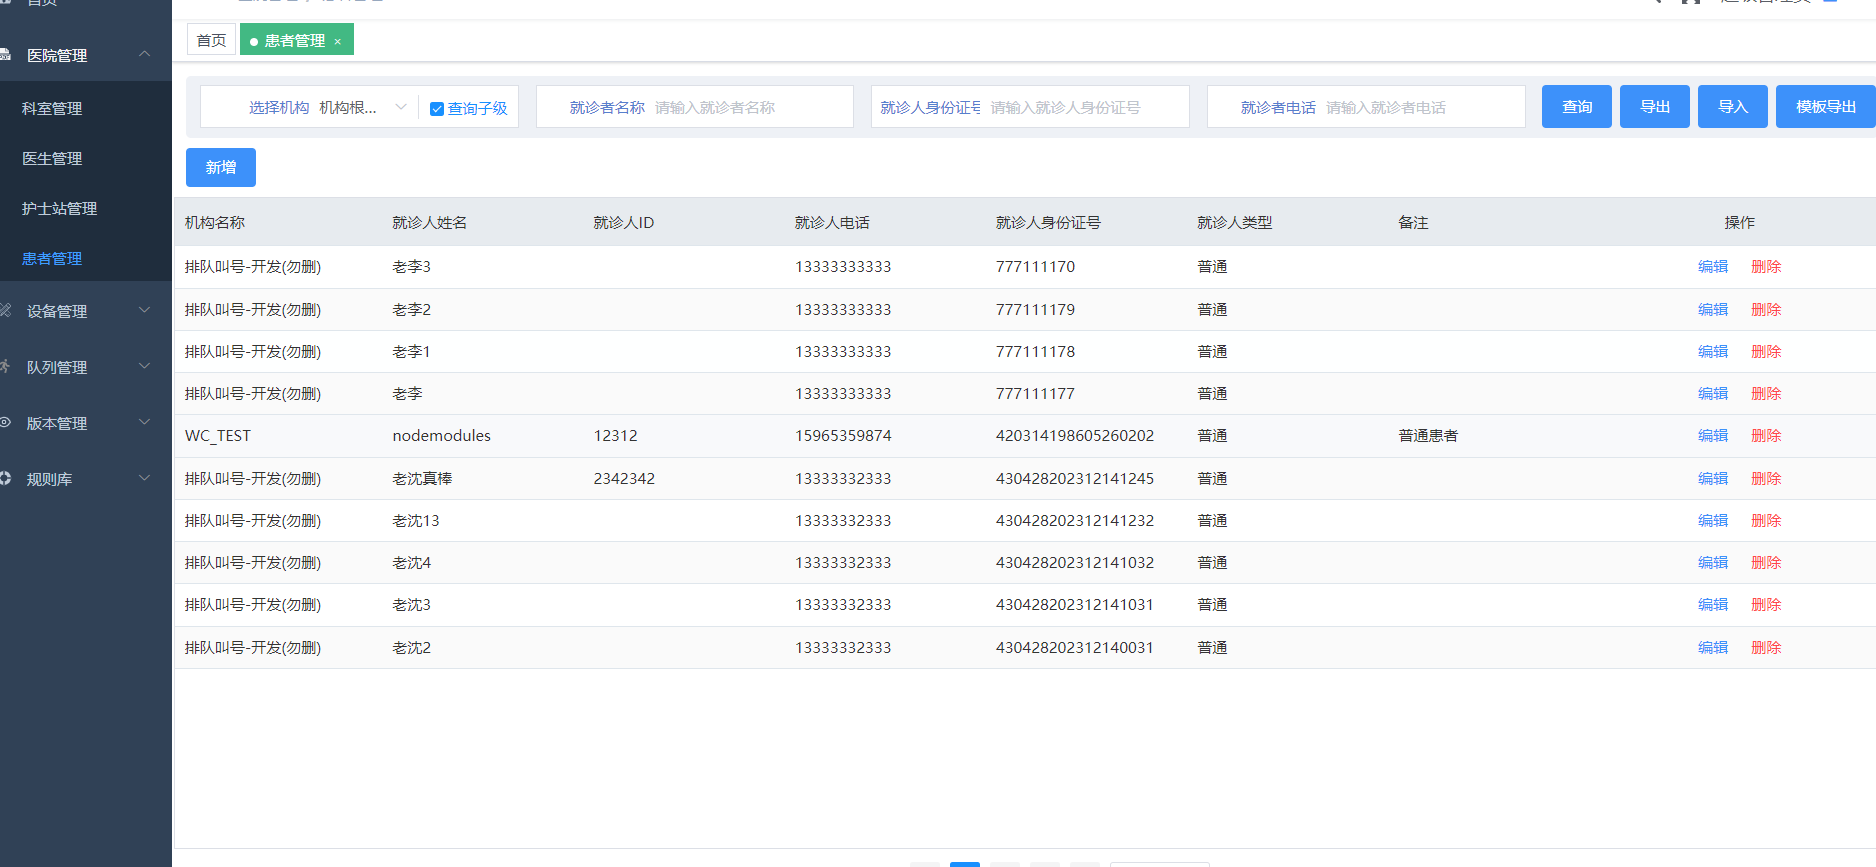Delete the 老李1 patient row
The height and width of the screenshot is (867, 1876).
coord(1766,352)
